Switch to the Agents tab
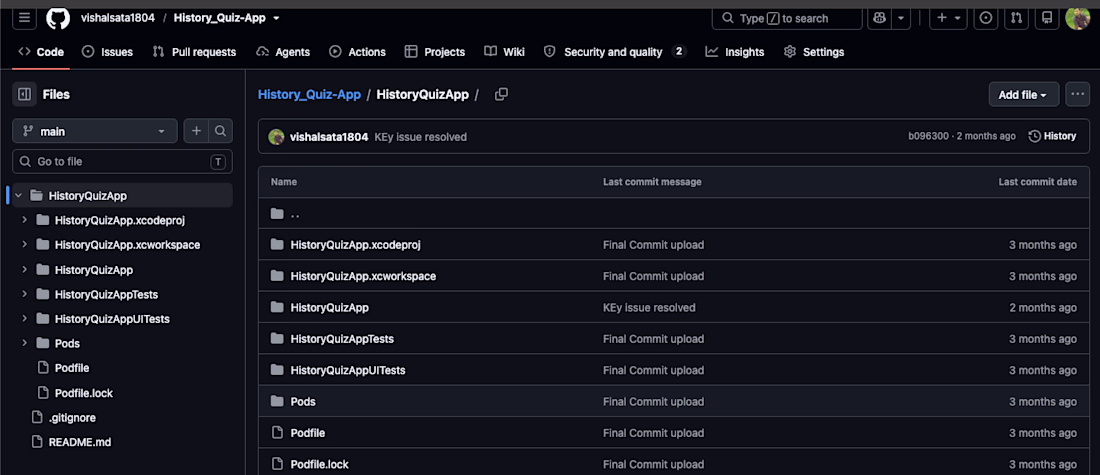 (283, 52)
